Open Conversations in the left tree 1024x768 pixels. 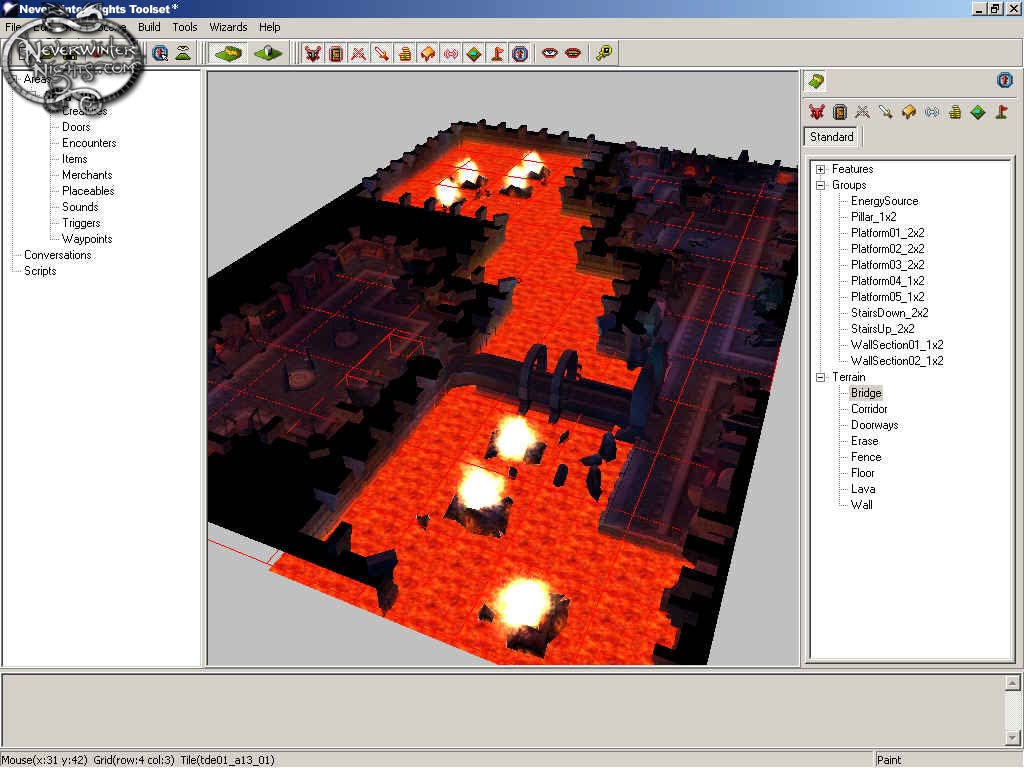[x=57, y=255]
